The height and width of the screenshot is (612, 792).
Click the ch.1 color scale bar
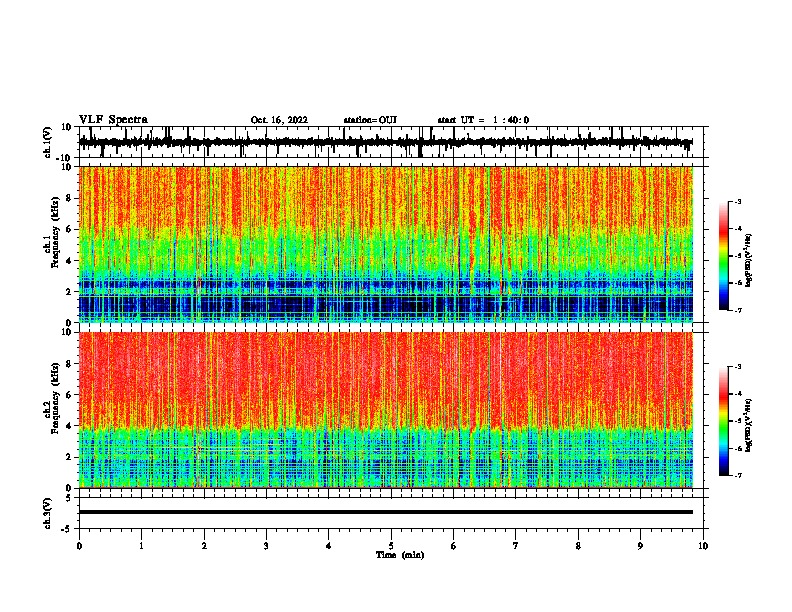(x=723, y=256)
